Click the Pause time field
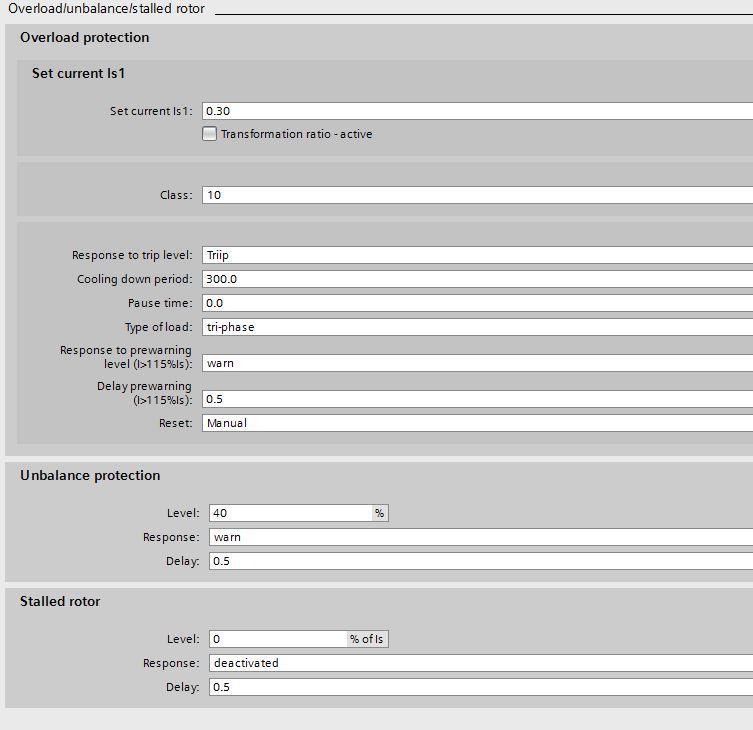This screenshot has height=730, width=753. coord(477,303)
